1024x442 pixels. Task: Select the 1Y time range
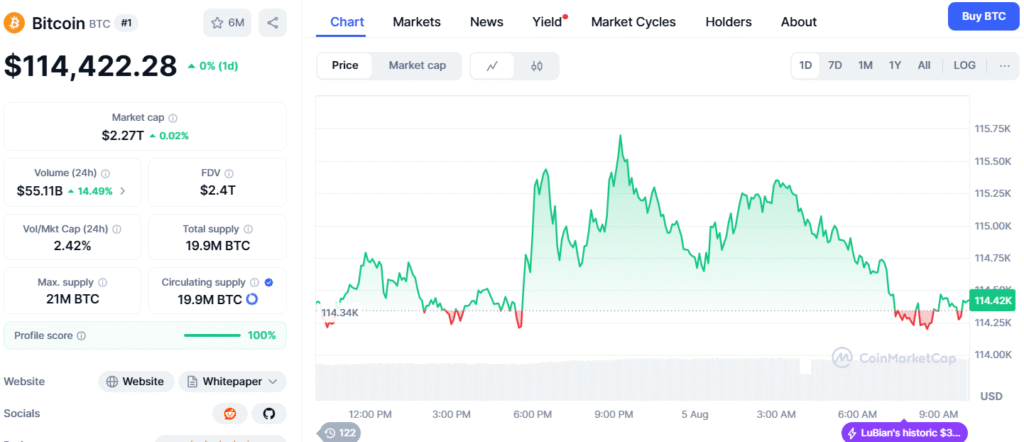point(895,65)
